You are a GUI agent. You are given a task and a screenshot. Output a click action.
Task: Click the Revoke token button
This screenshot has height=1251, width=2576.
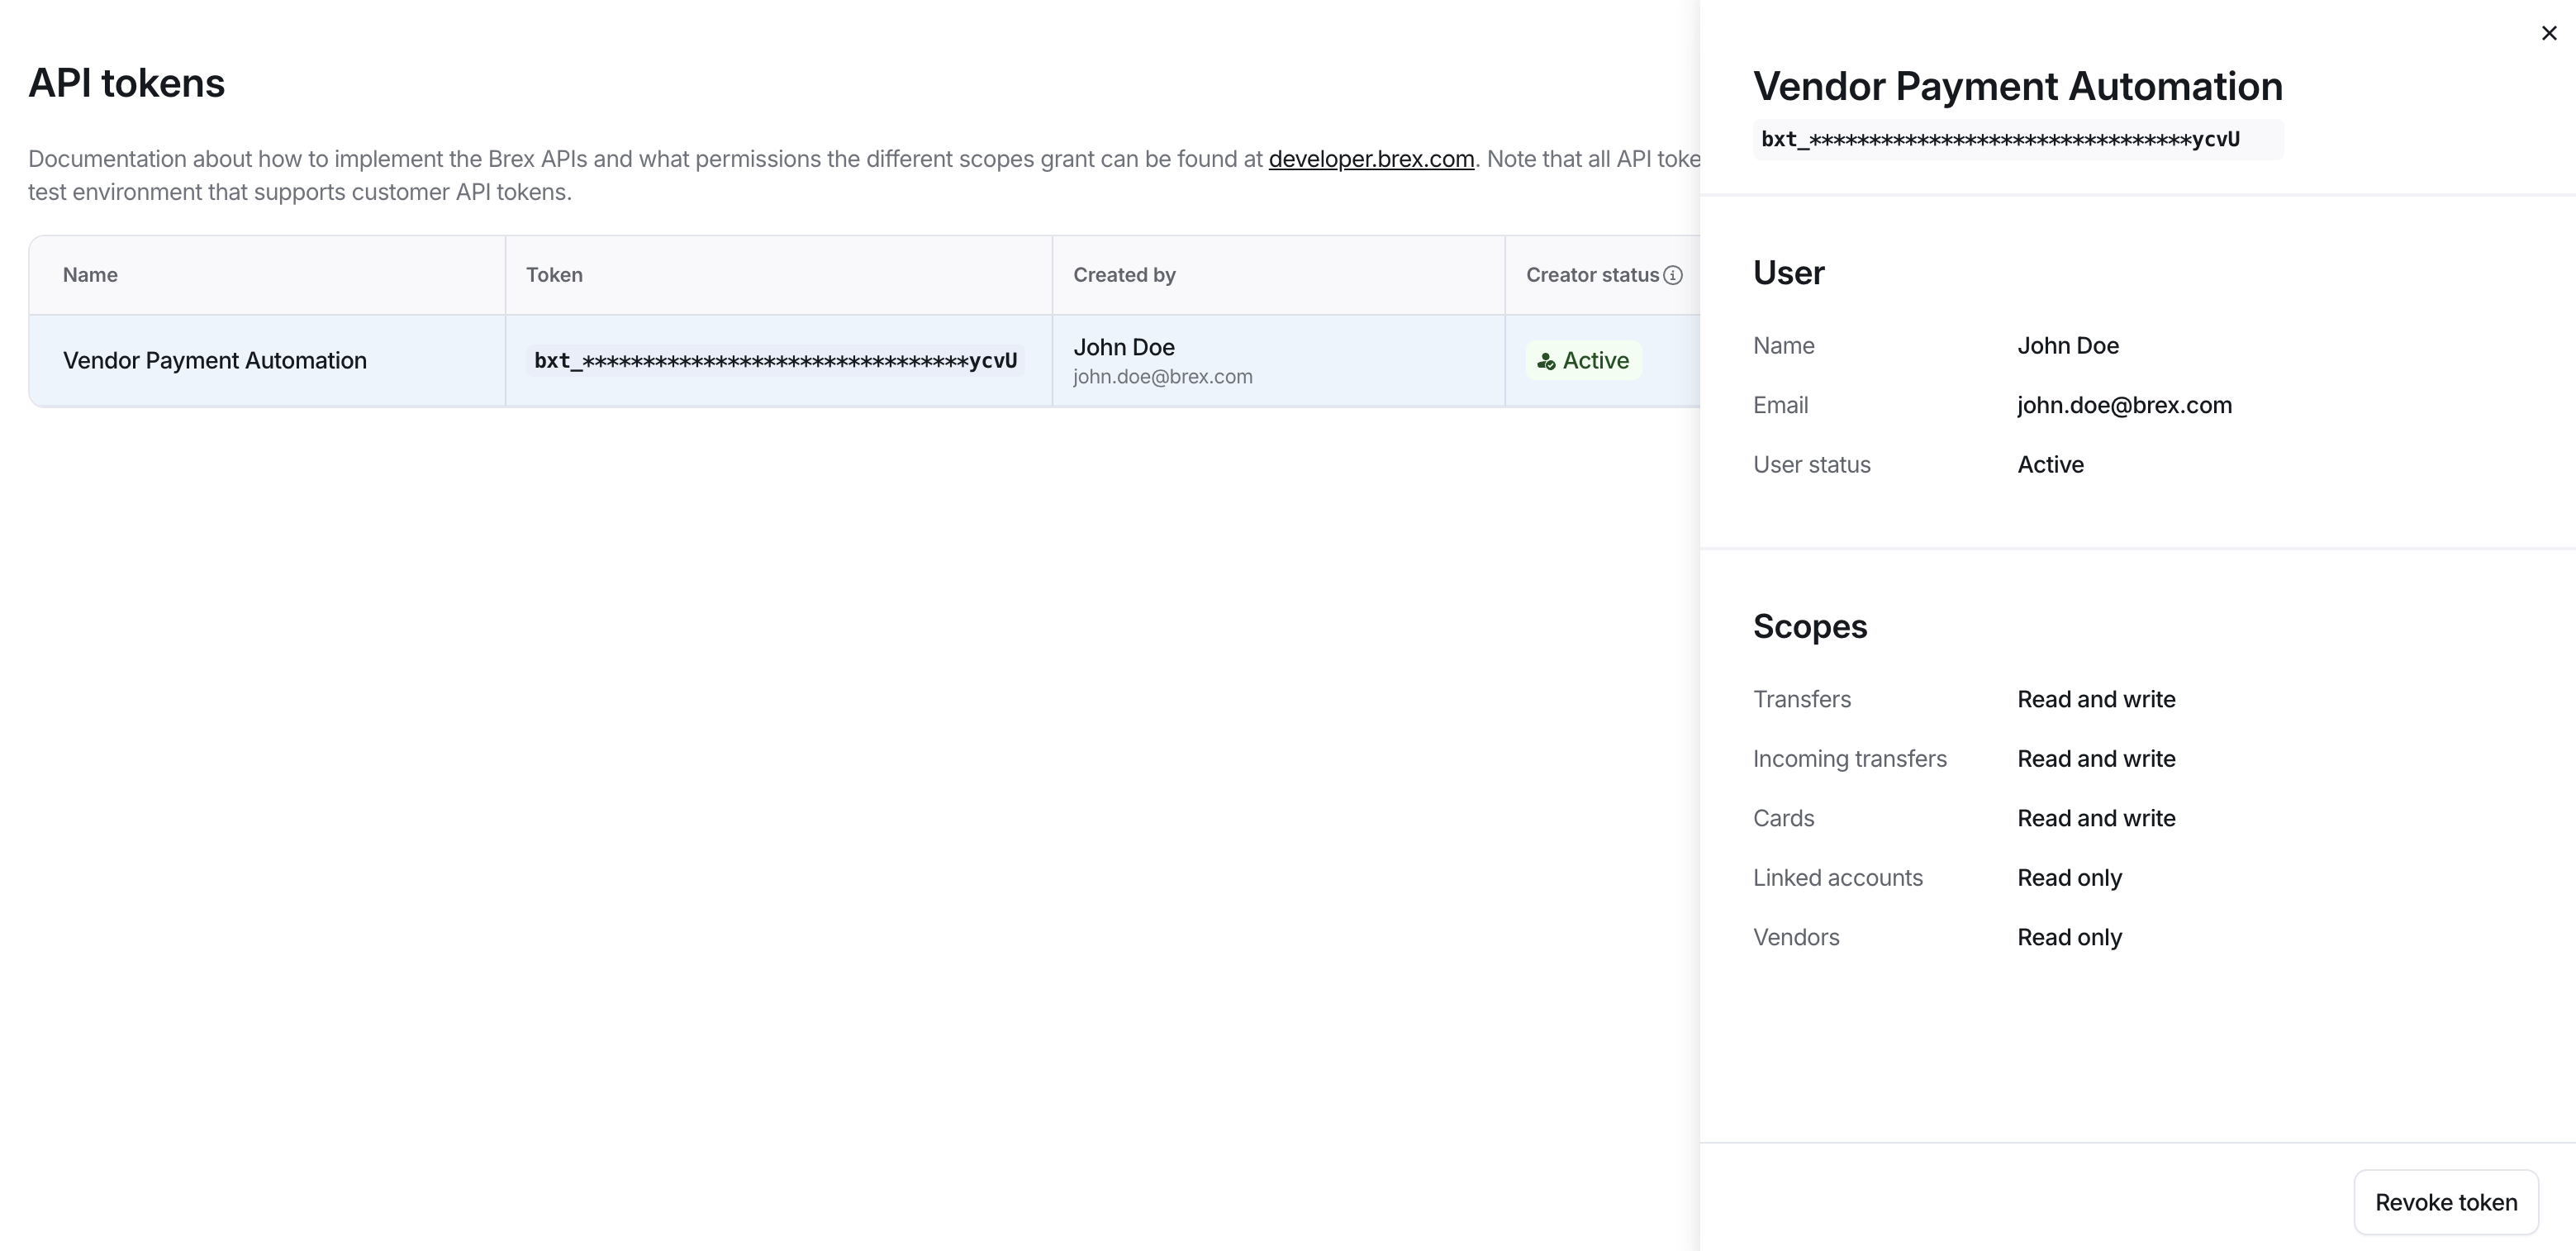tap(2445, 1202)
